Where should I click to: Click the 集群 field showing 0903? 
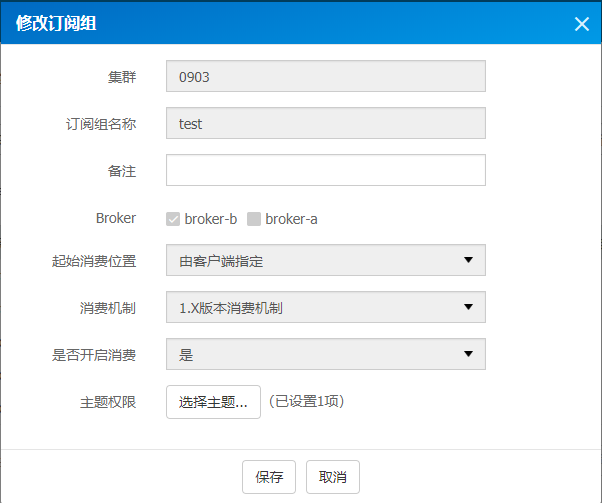coord(326,76)
